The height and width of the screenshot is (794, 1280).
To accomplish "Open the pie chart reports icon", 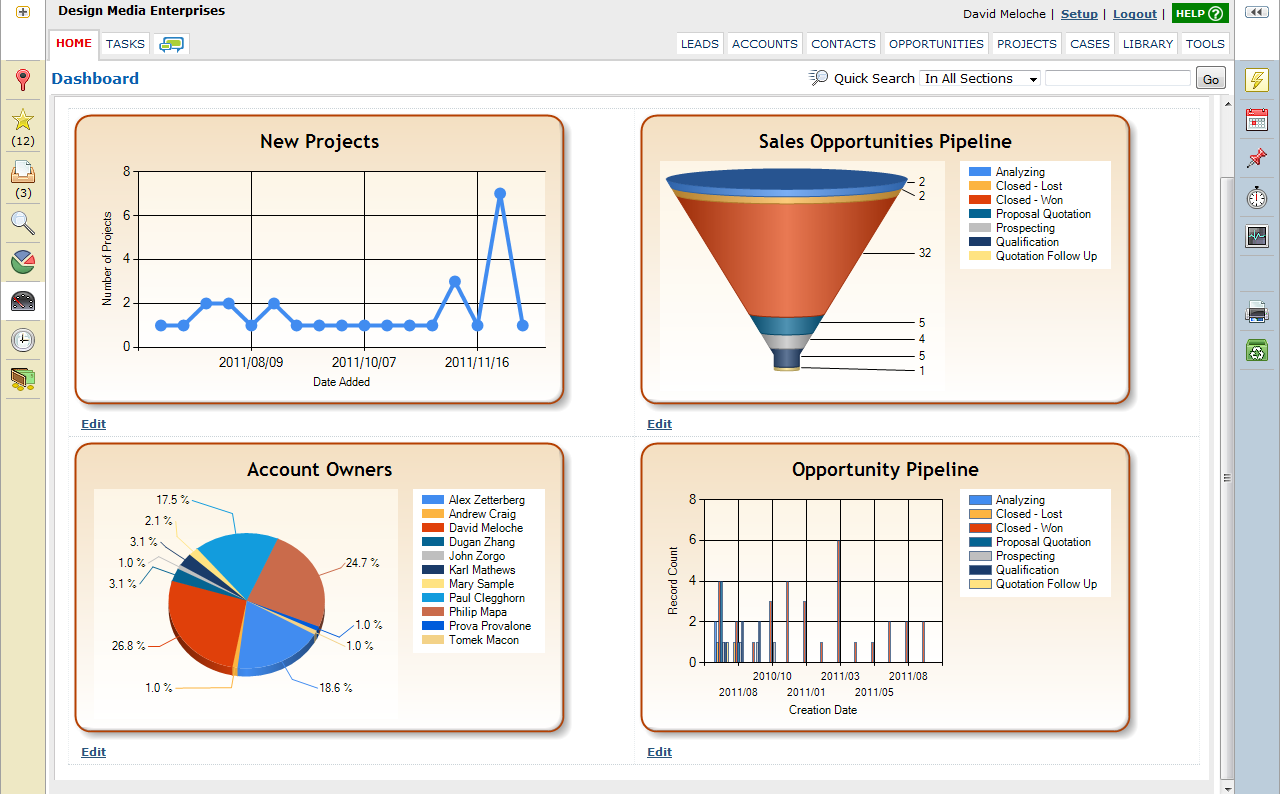I will [23, 262].
